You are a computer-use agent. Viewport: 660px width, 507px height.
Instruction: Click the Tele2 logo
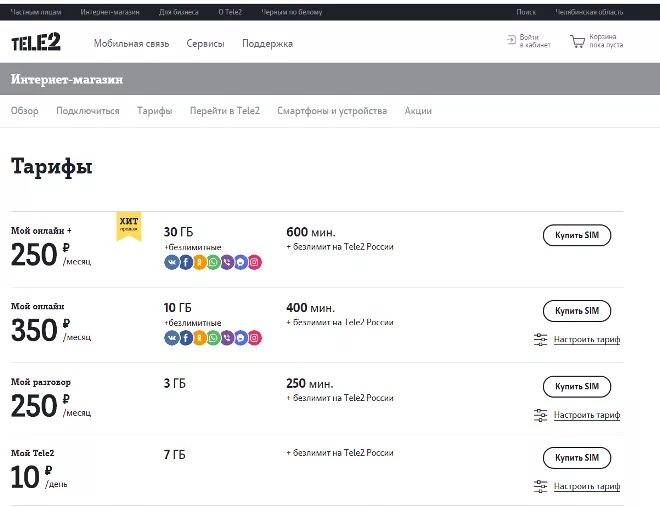(34, 43)
